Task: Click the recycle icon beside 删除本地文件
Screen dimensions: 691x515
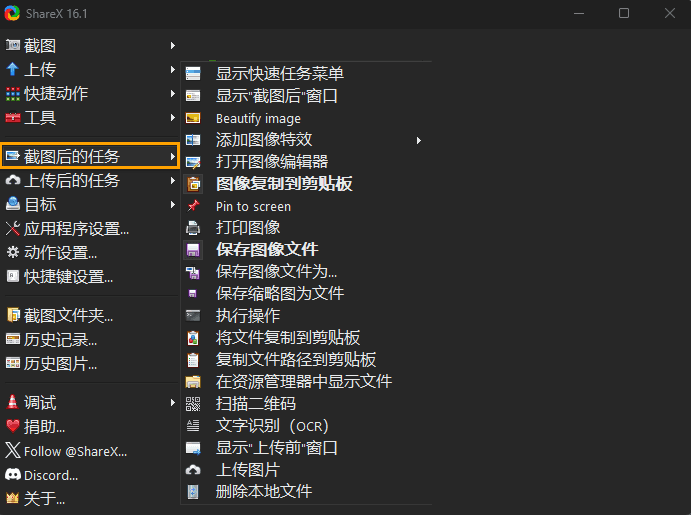Action: [x=193, y=492]
